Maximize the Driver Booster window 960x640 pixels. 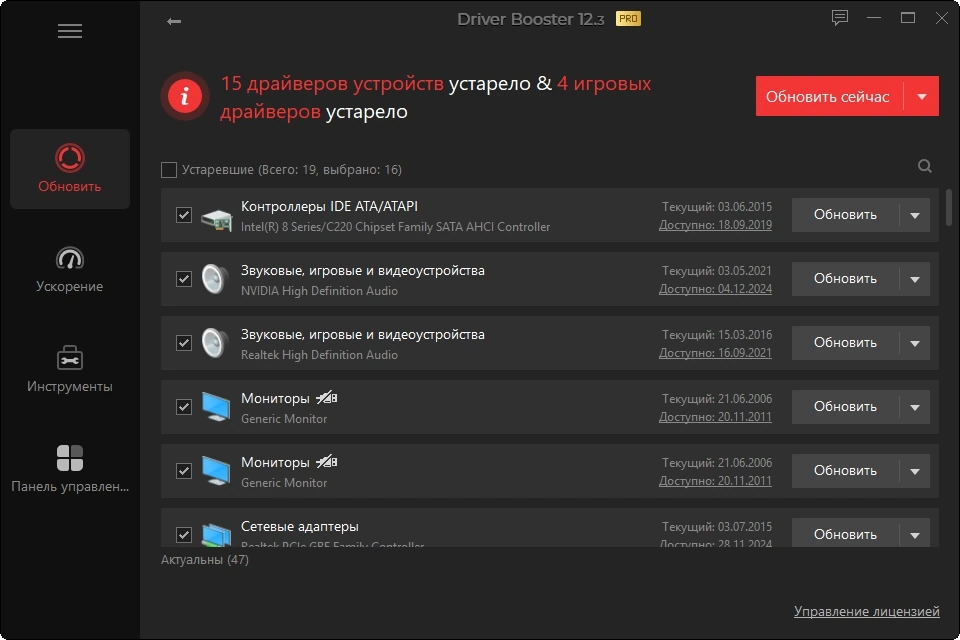[908, 18]
